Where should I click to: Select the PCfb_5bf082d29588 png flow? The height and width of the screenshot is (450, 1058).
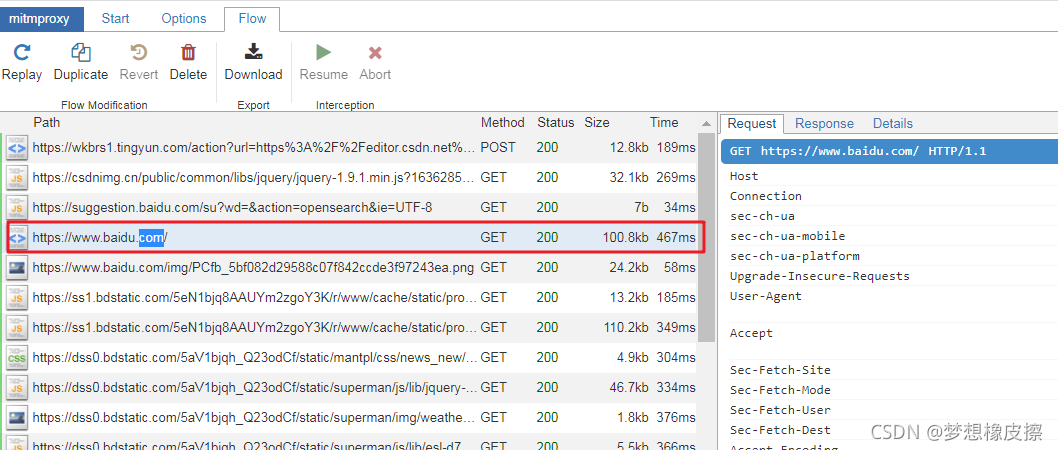pos(351,268)
